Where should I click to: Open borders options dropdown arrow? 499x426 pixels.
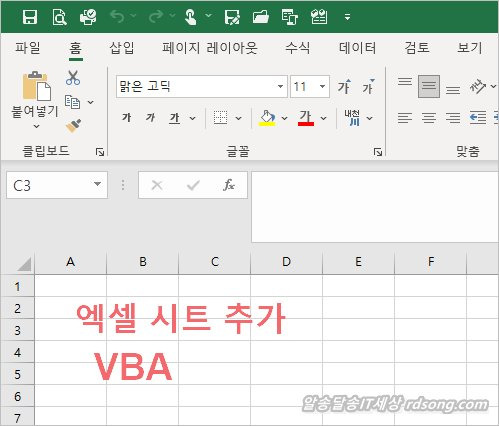238,118
